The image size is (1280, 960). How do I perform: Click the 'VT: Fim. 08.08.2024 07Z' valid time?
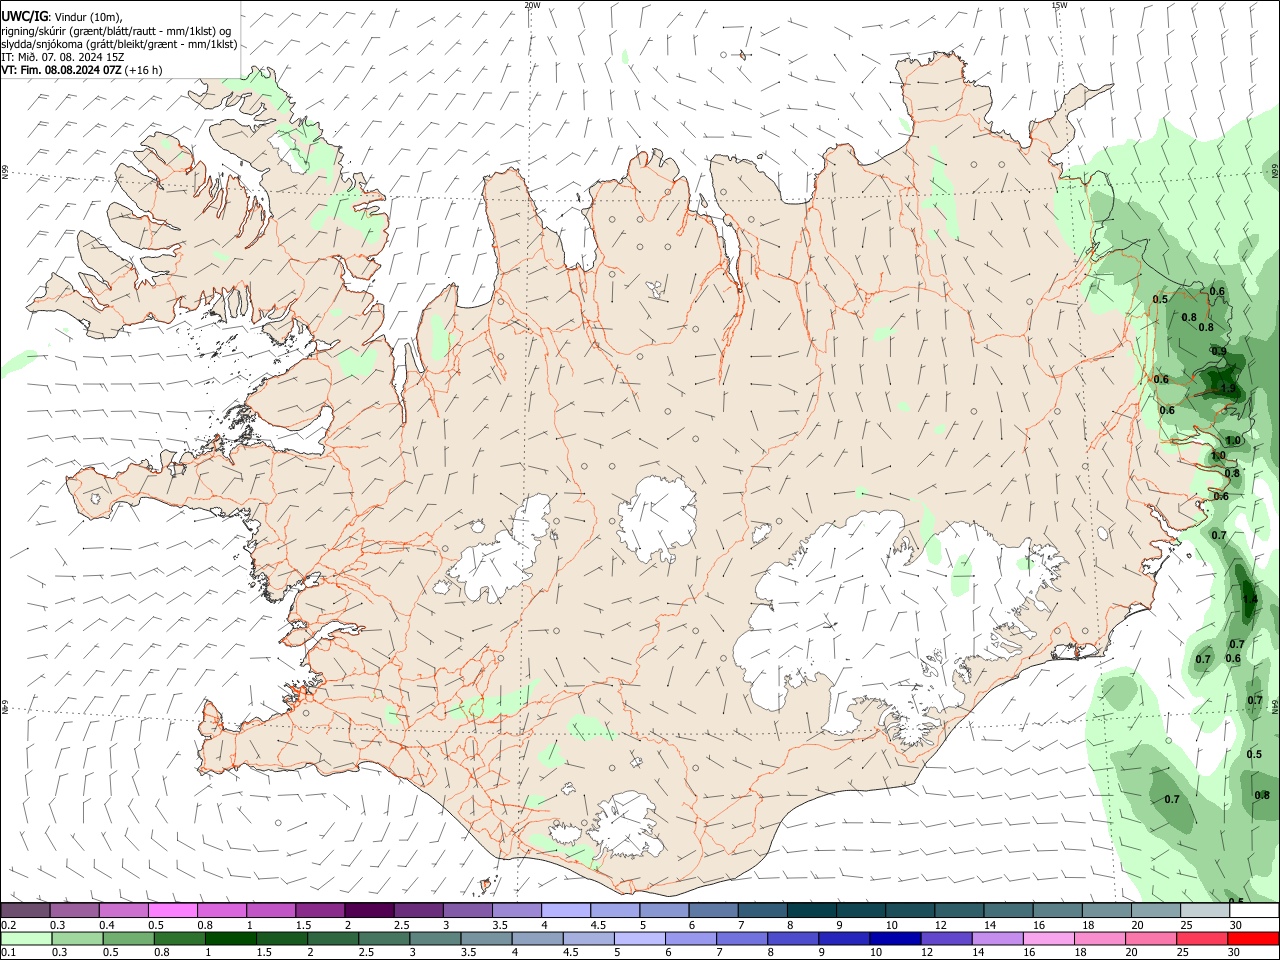[61, 70]
